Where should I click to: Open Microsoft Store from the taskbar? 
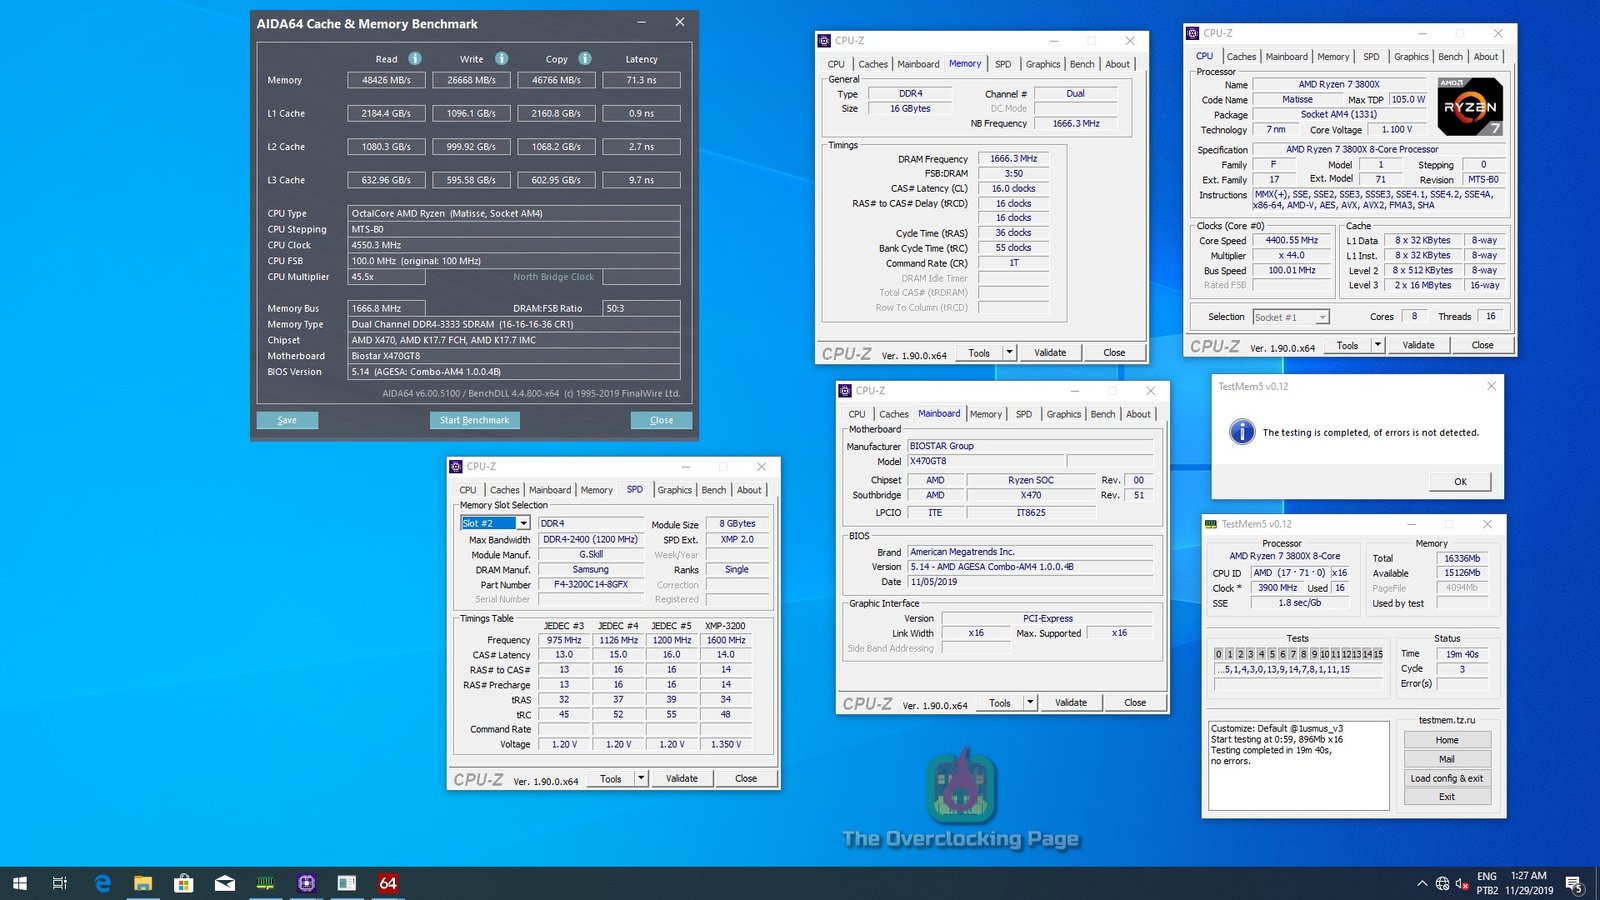[x=184, y=883]
